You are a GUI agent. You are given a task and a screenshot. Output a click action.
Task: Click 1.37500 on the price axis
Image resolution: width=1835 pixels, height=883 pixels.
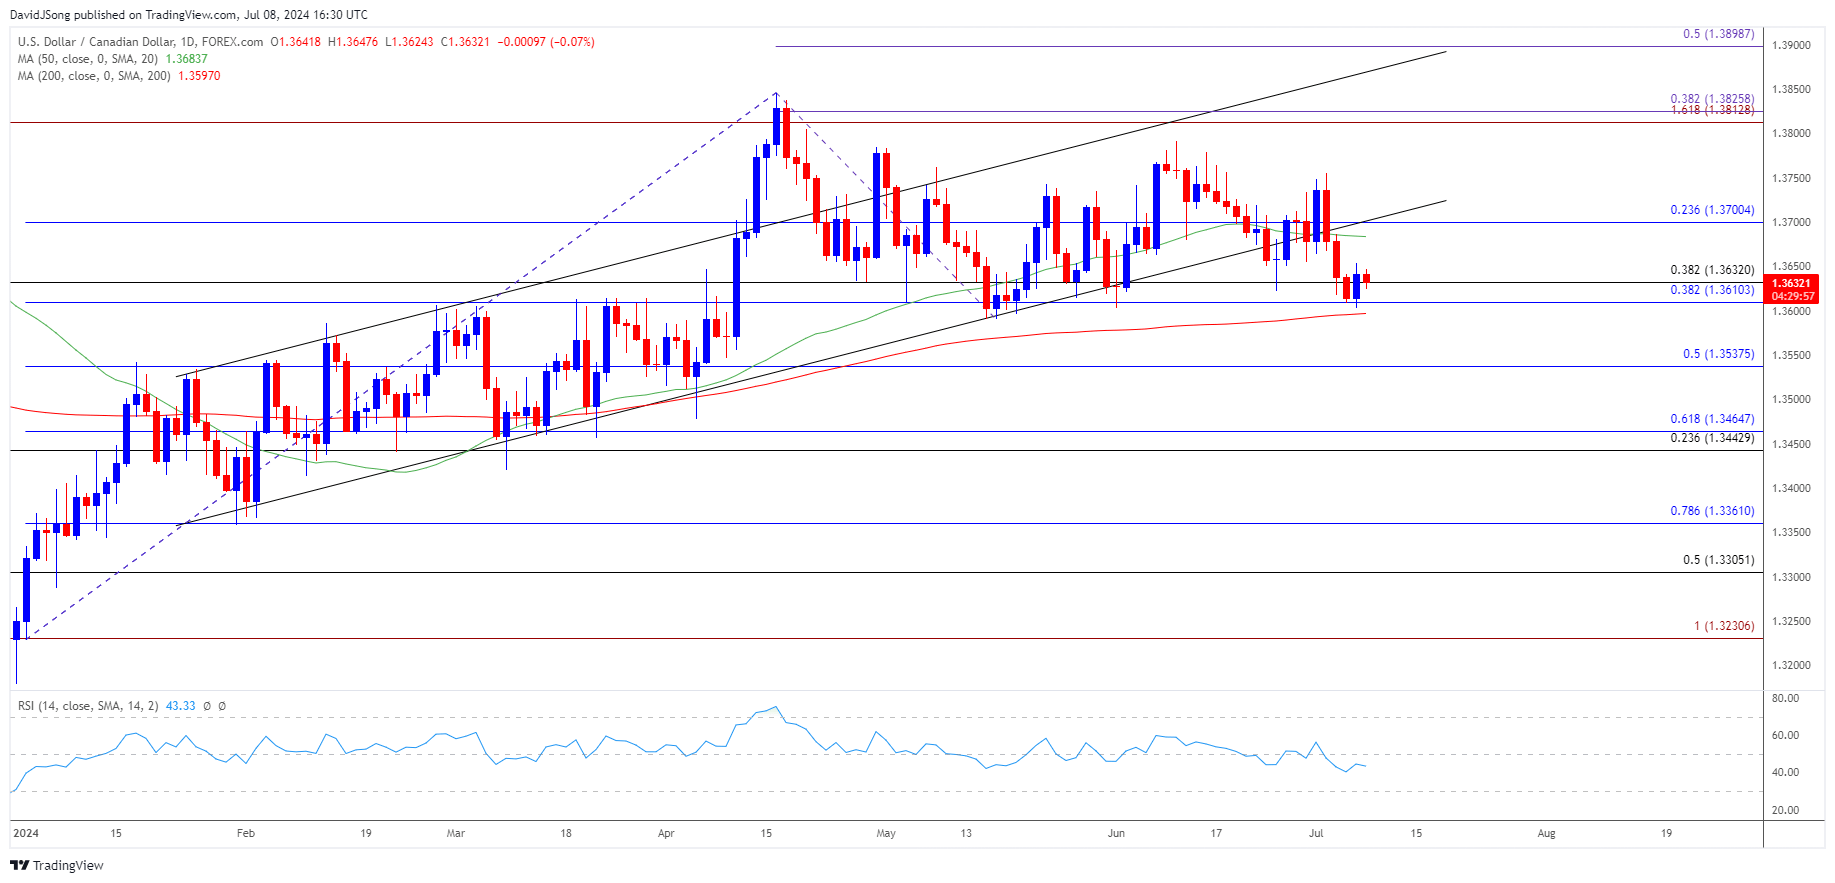coord(1791,179)
